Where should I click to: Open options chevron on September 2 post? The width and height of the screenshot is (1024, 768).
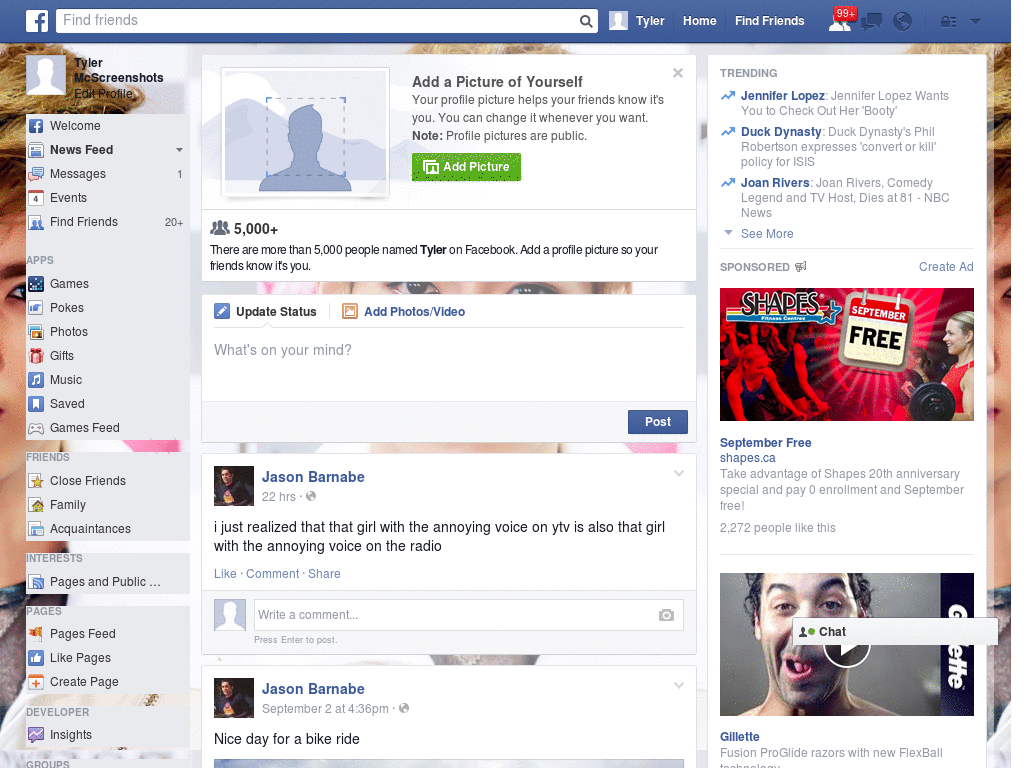coord(679,685)
